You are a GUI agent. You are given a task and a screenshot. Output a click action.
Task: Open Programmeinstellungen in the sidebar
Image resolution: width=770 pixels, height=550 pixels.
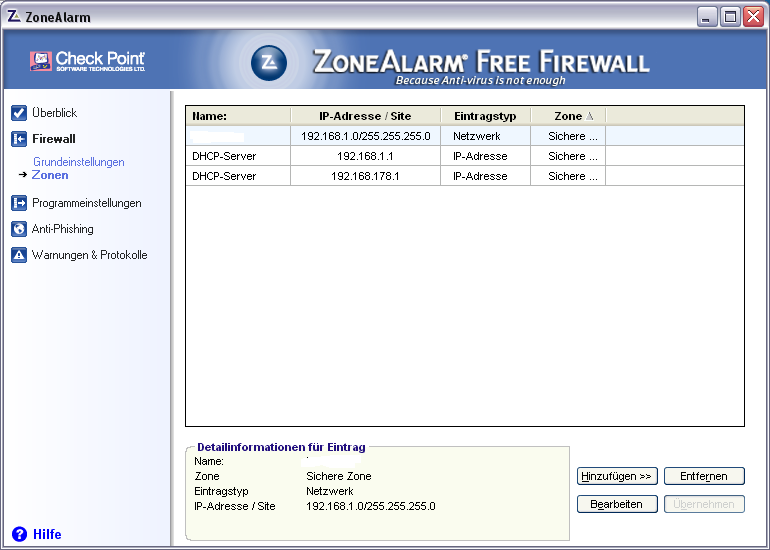[86, 203]
